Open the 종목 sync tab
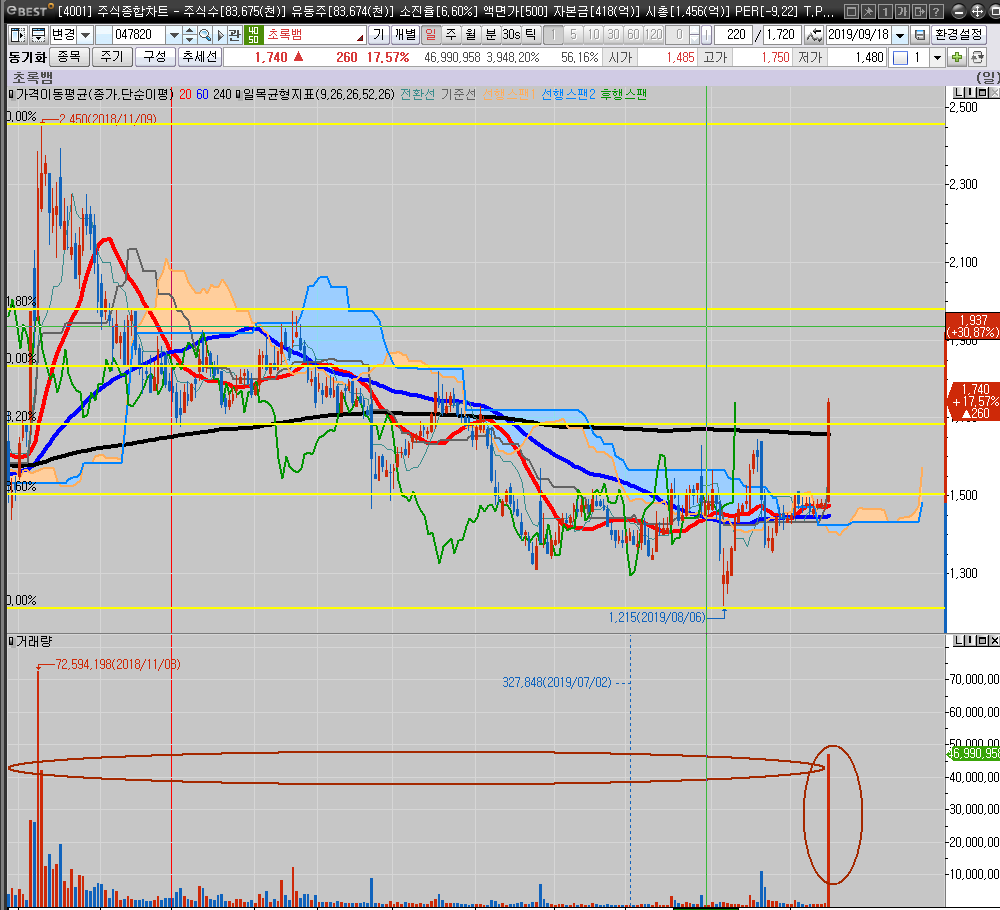The width and height of the screenshot is (1000, 910). [69, 57]
